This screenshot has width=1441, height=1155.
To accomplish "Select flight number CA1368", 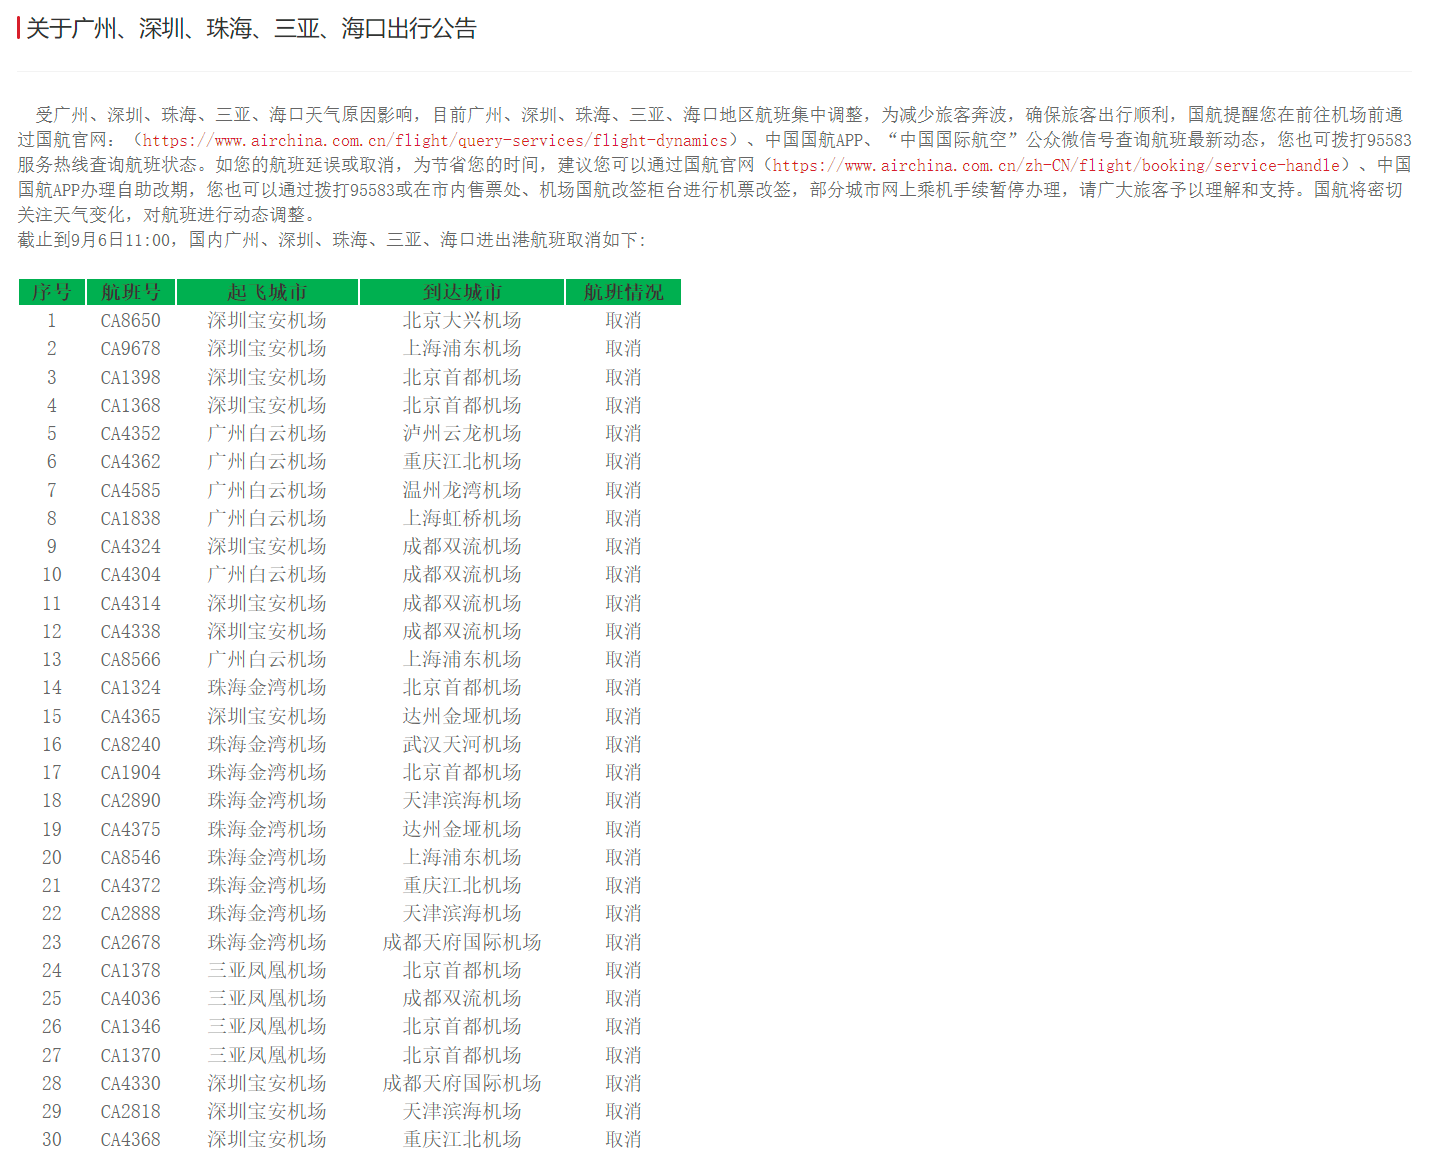I will pyautogui.click(x=131, y=406).
